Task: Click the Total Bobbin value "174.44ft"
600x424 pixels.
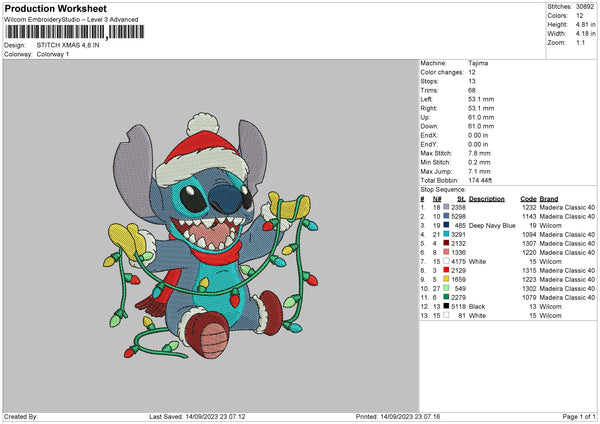Action: pos(480,180)
